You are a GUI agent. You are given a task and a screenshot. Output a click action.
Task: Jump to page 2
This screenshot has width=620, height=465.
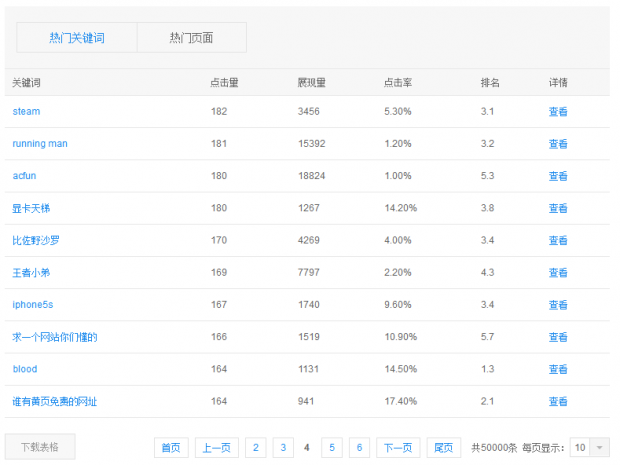[x=256, y=448]
